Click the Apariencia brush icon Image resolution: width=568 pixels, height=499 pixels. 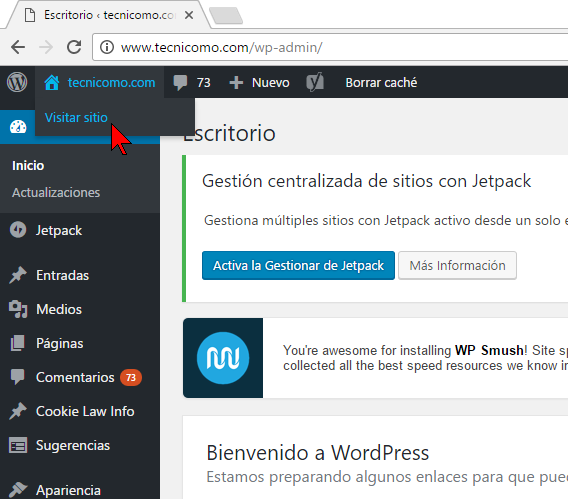pos(18,490)
